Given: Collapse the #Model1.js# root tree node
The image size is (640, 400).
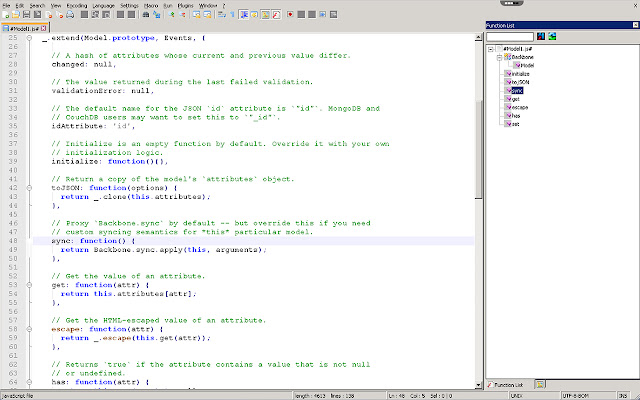Looking at the screenshot, I should pos(491,49).
